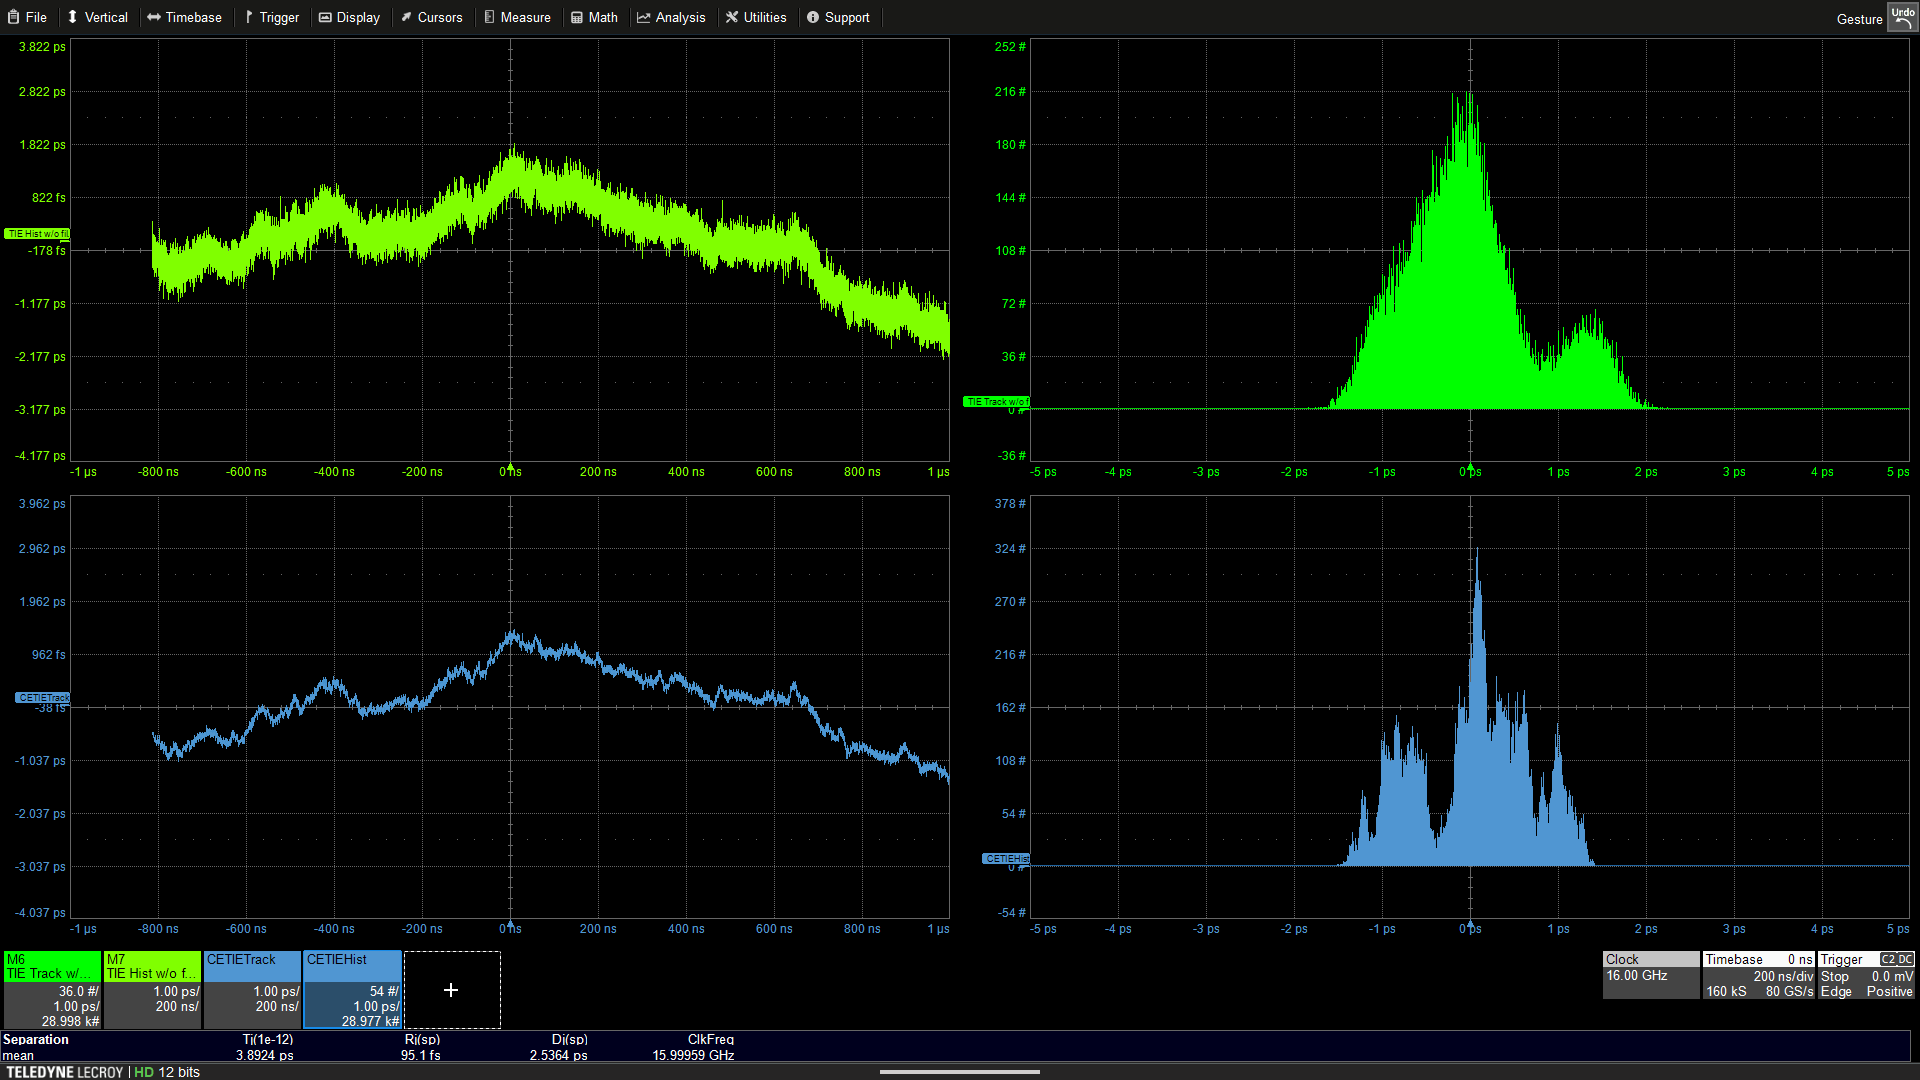This screenshot has height=1080, width=1920.
Task: Click the Cursors menu icon
Action: point(407,17)
